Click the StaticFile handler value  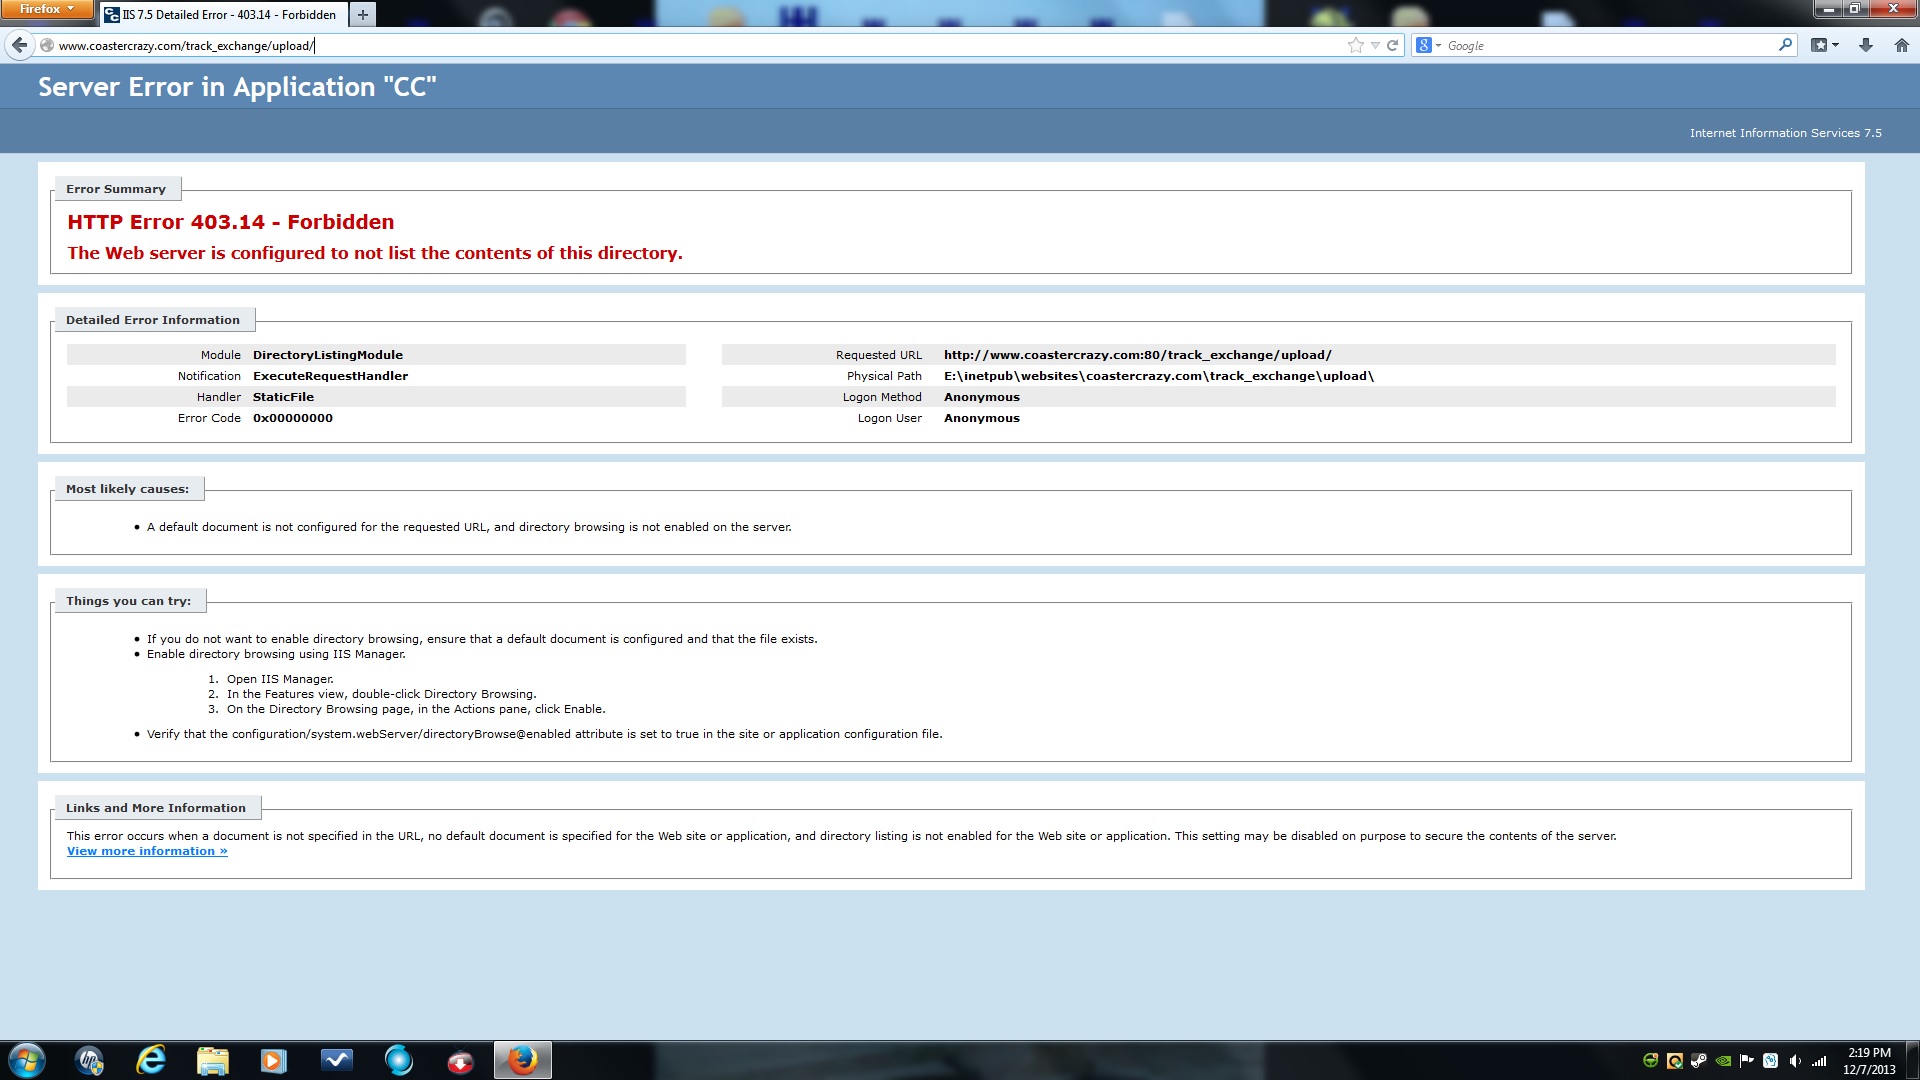(x=283, y=397)
